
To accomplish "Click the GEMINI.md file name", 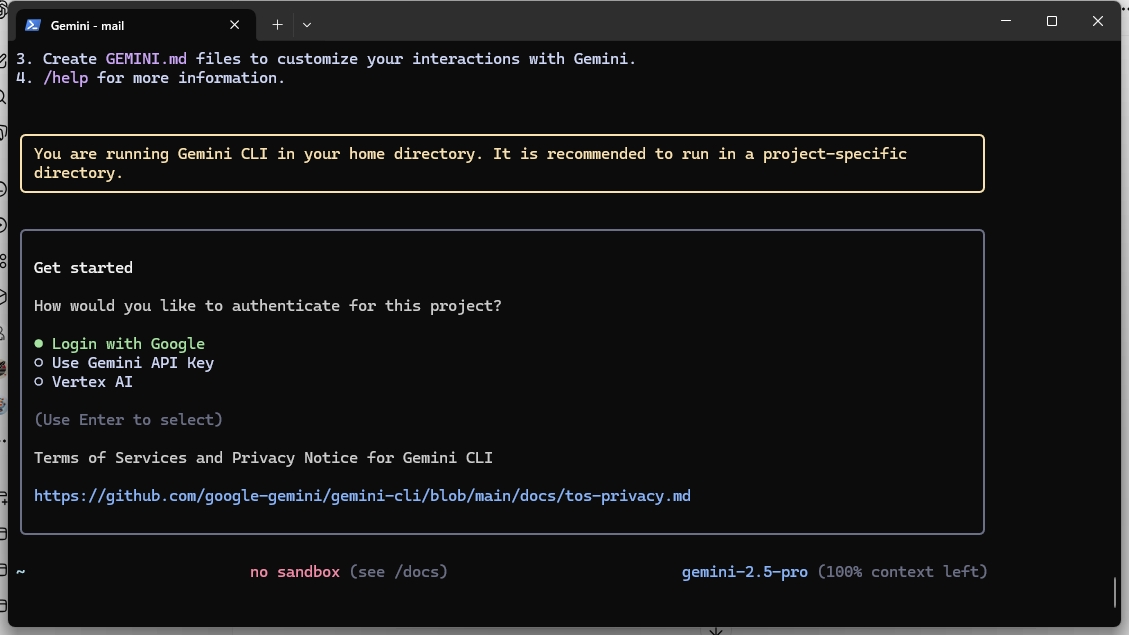I will [146, 59].
